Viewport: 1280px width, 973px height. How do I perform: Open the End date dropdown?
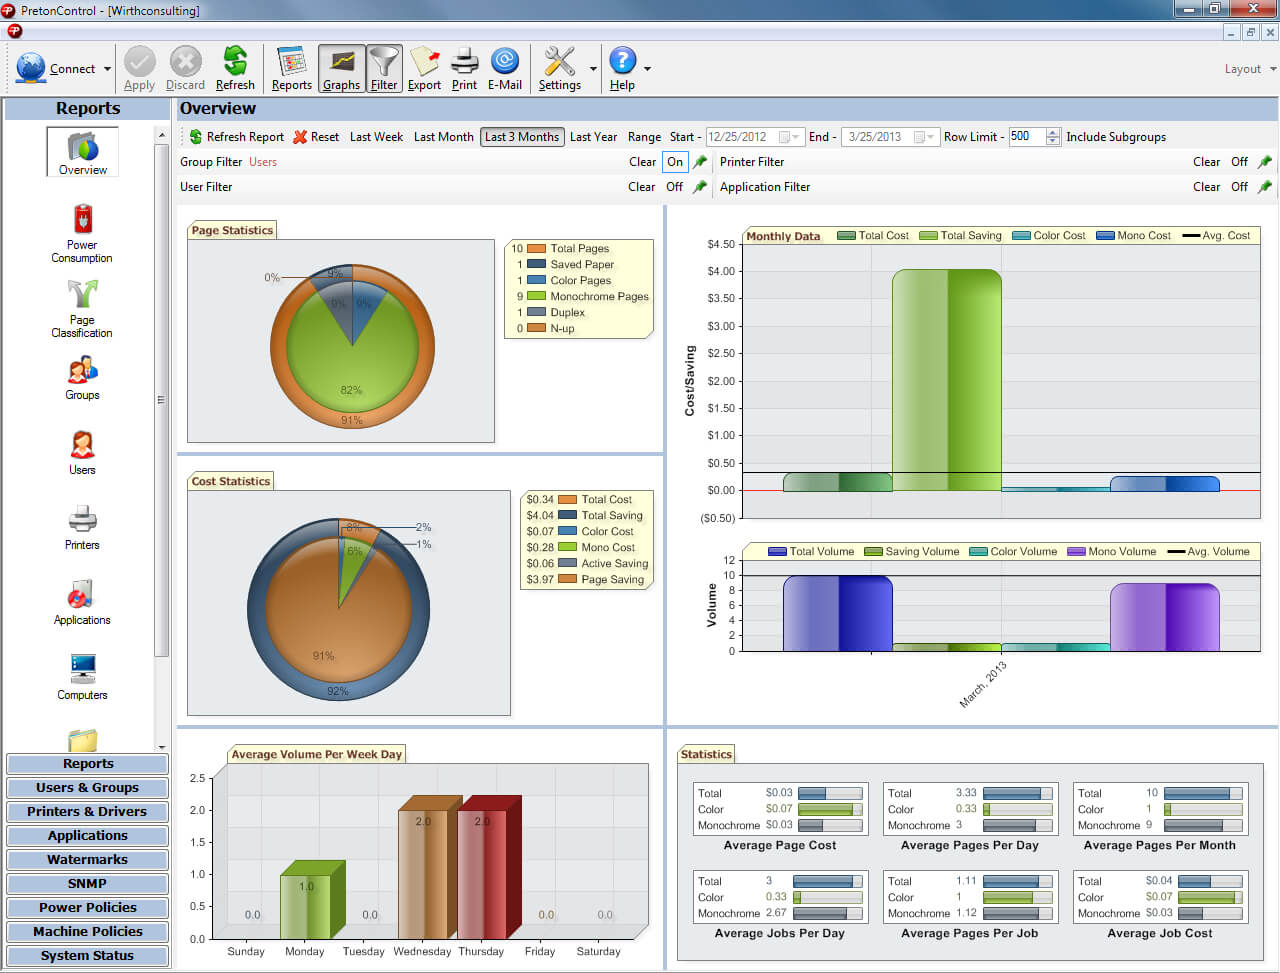(x=930, y=137)
